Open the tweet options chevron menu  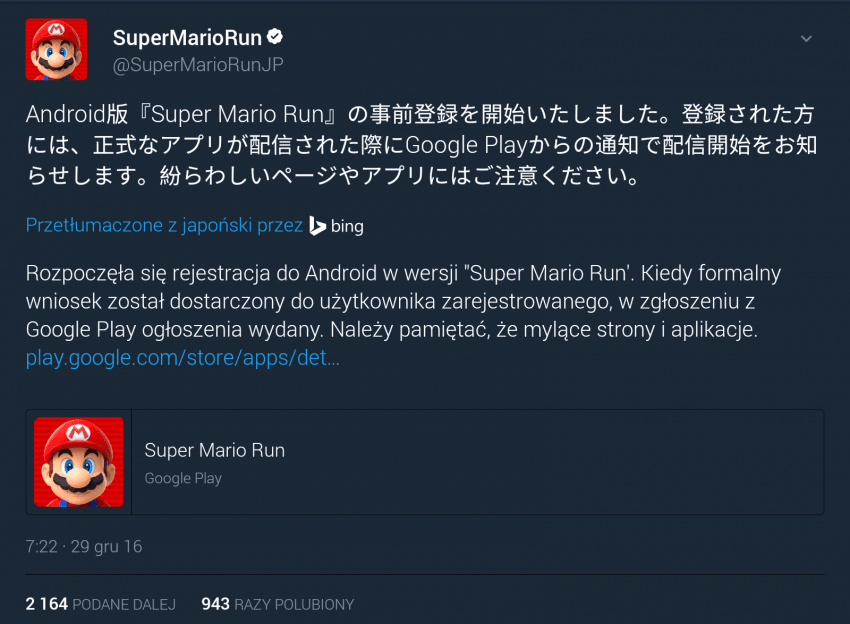[x=807, y=39]
